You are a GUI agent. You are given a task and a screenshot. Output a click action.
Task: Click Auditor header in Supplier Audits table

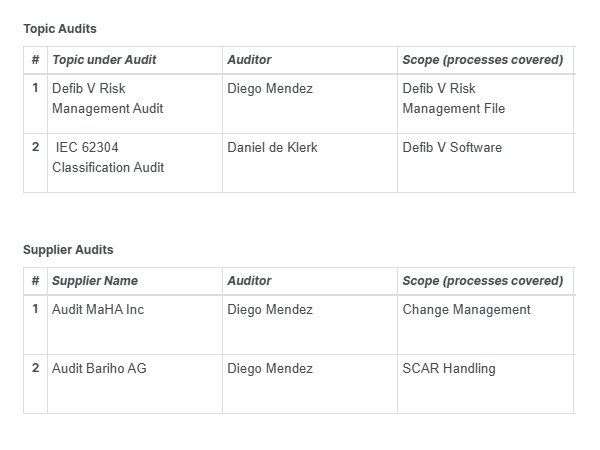tap(249, 281)
